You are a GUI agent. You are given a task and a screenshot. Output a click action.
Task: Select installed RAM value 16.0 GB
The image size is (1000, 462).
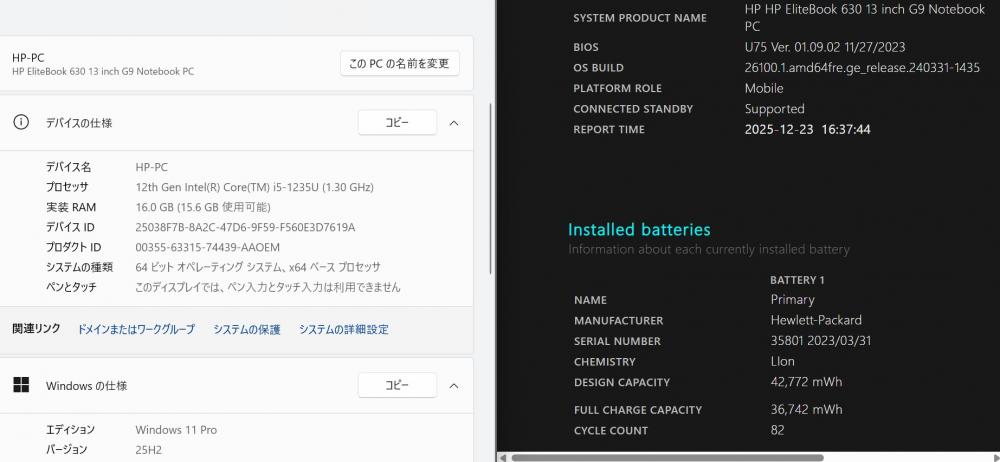(x=203, y=207)
